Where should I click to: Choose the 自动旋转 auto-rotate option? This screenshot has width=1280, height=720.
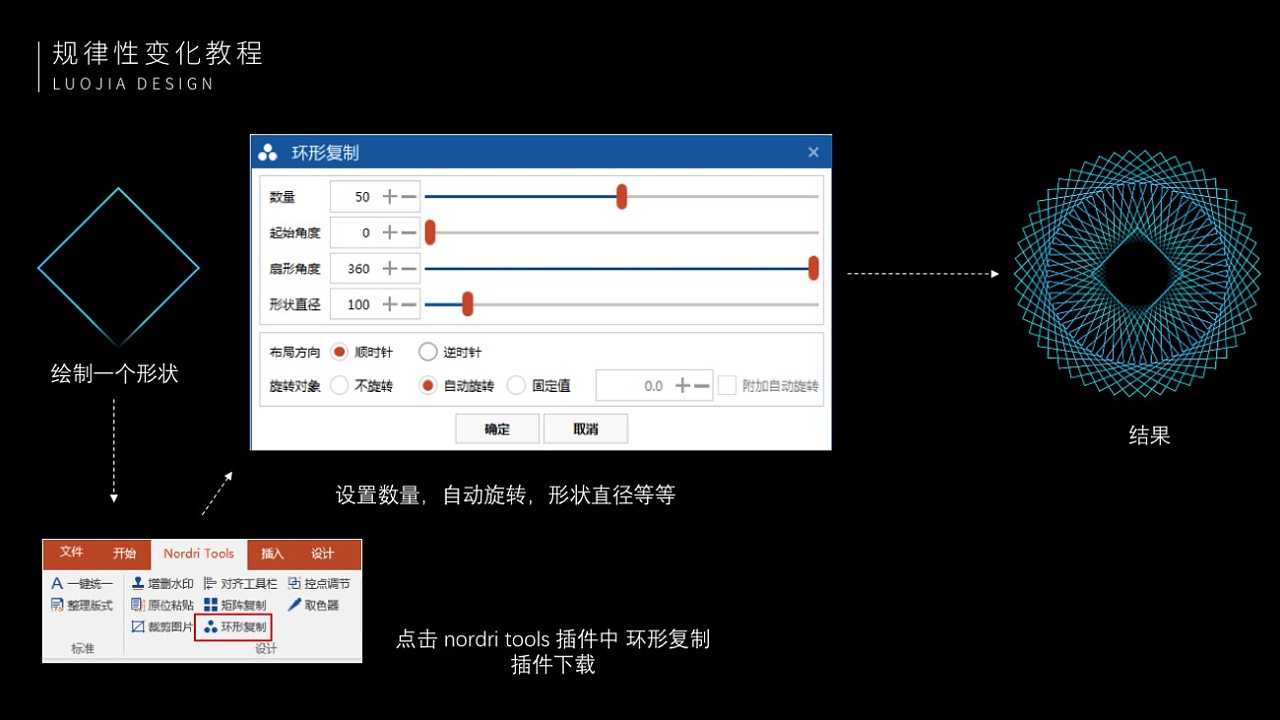(428, 386)
